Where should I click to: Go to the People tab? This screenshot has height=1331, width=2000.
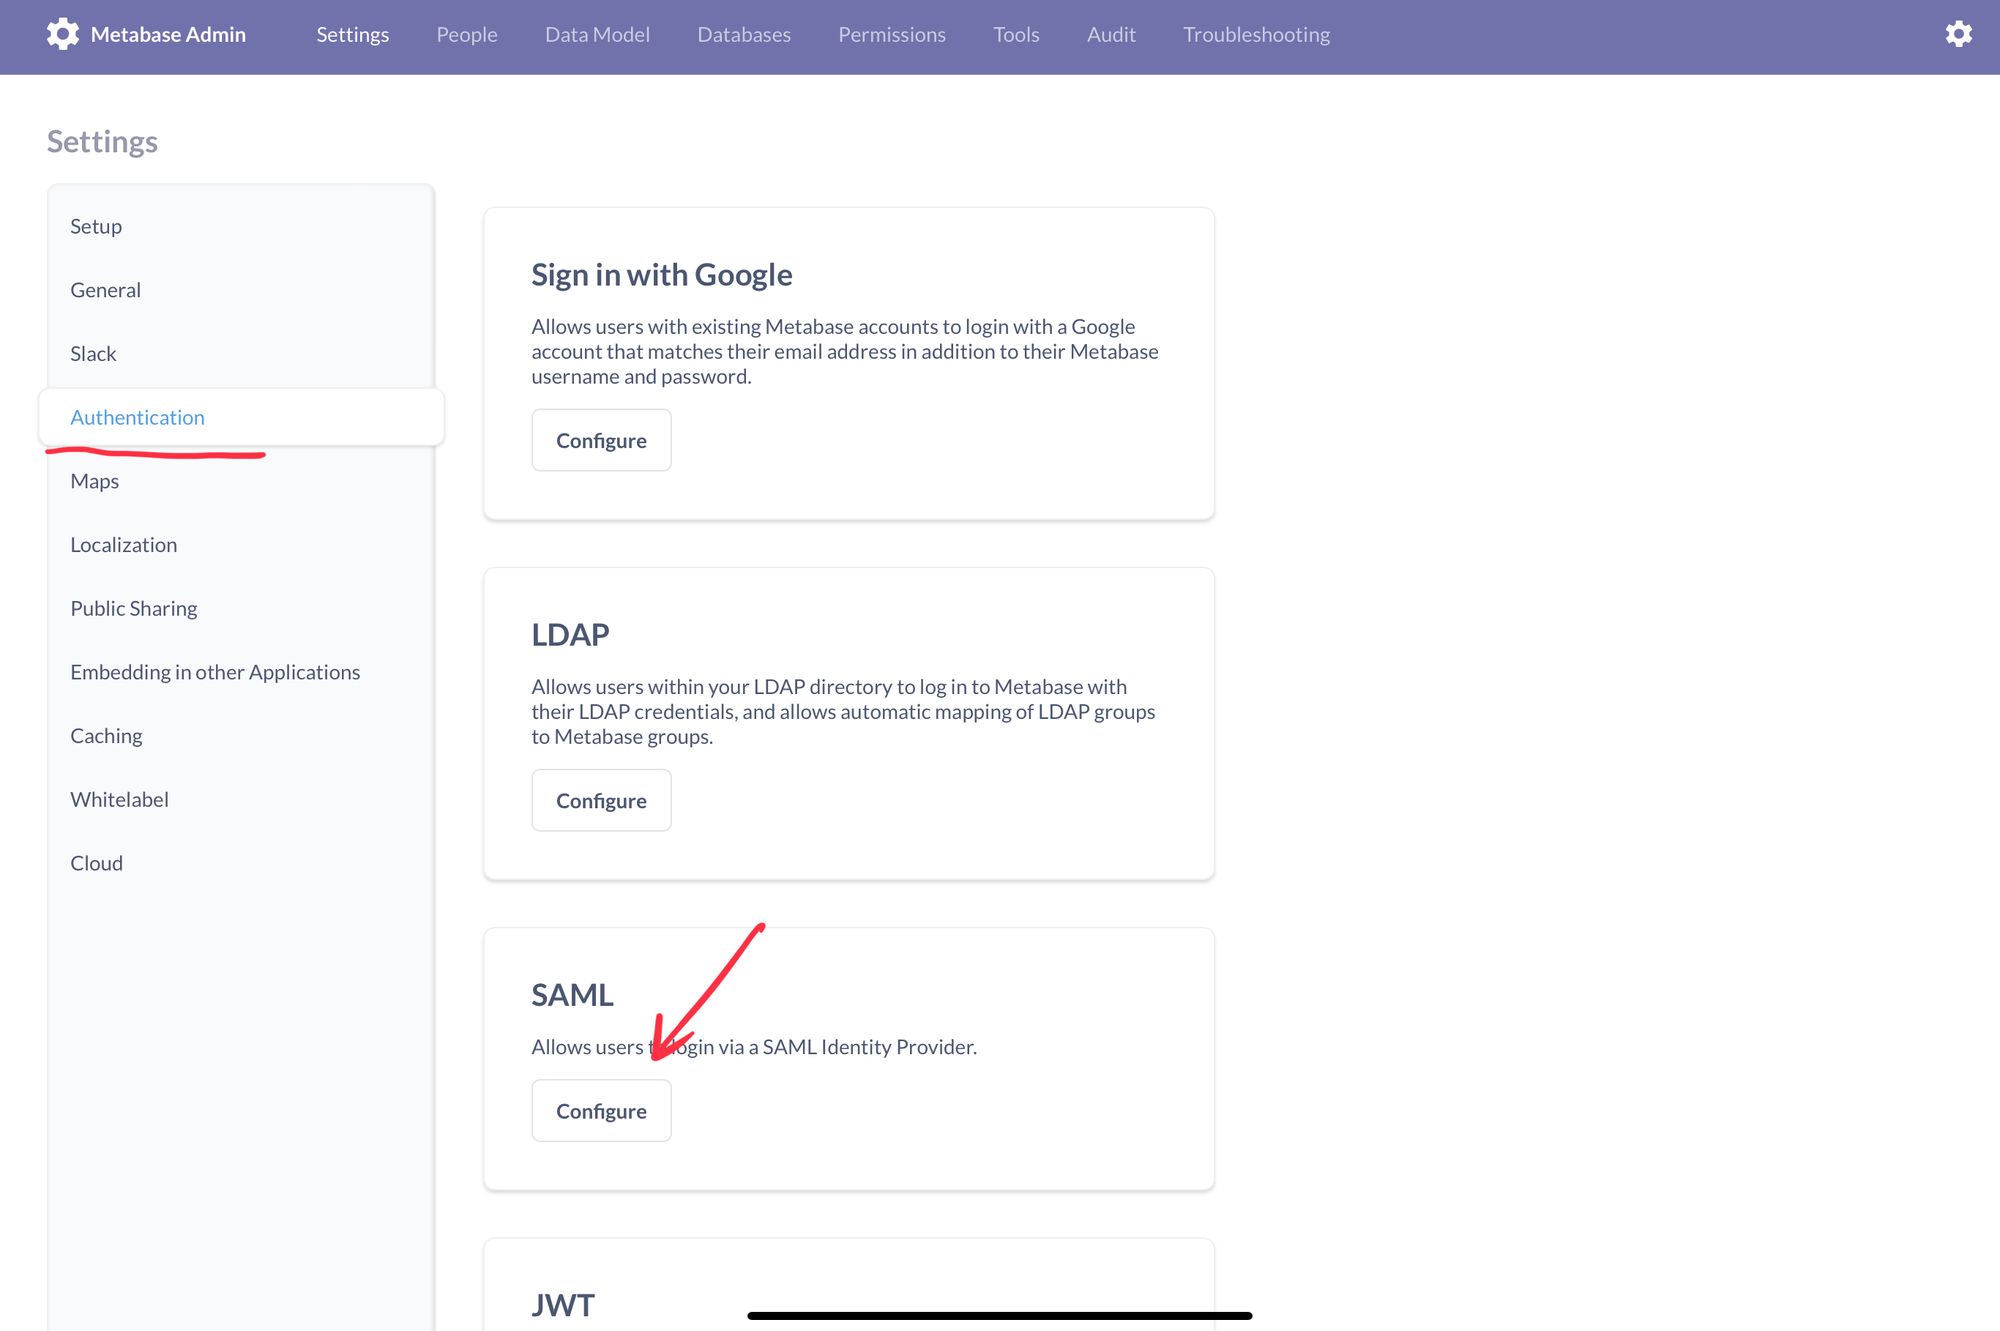coord(467,34)
